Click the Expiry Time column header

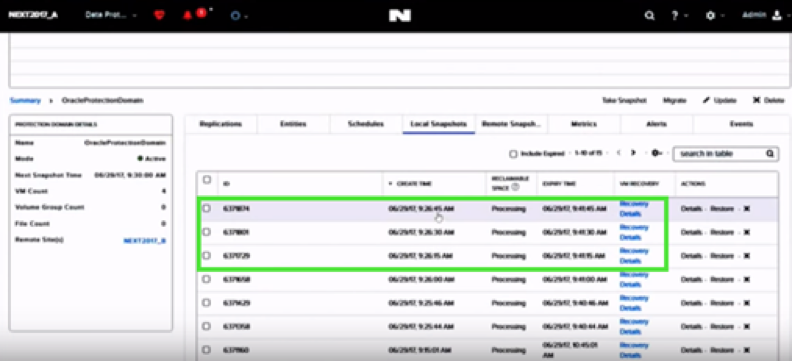pos(559,184)
